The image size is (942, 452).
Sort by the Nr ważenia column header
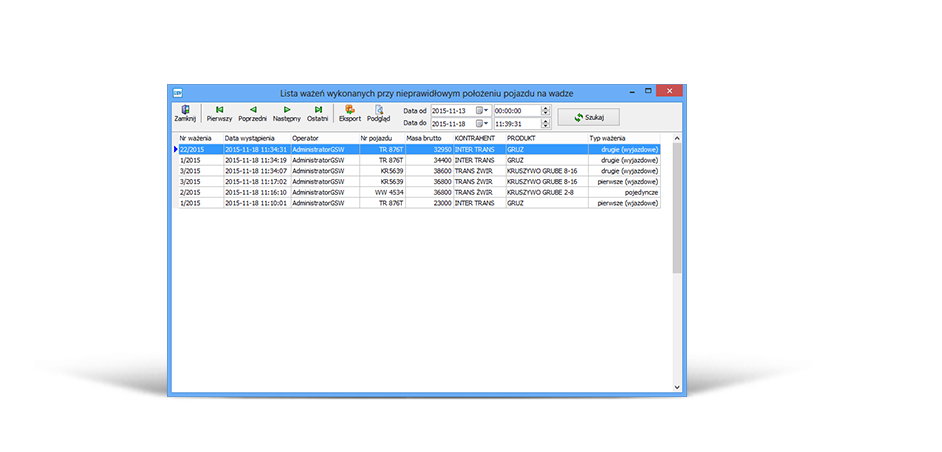(198, 137)
